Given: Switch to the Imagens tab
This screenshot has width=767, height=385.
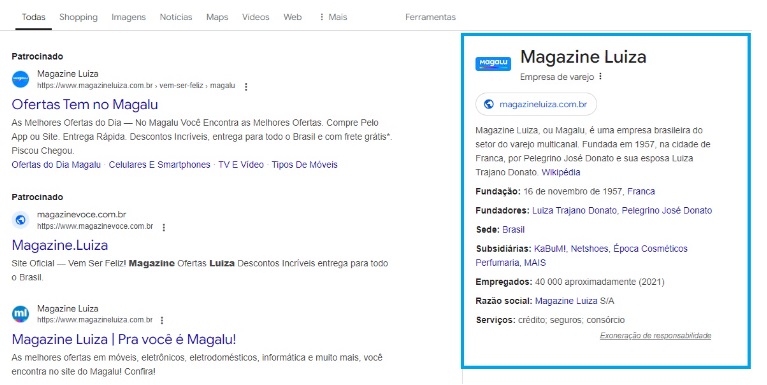Looking at the screenshot, I should [x=129, y=17].
